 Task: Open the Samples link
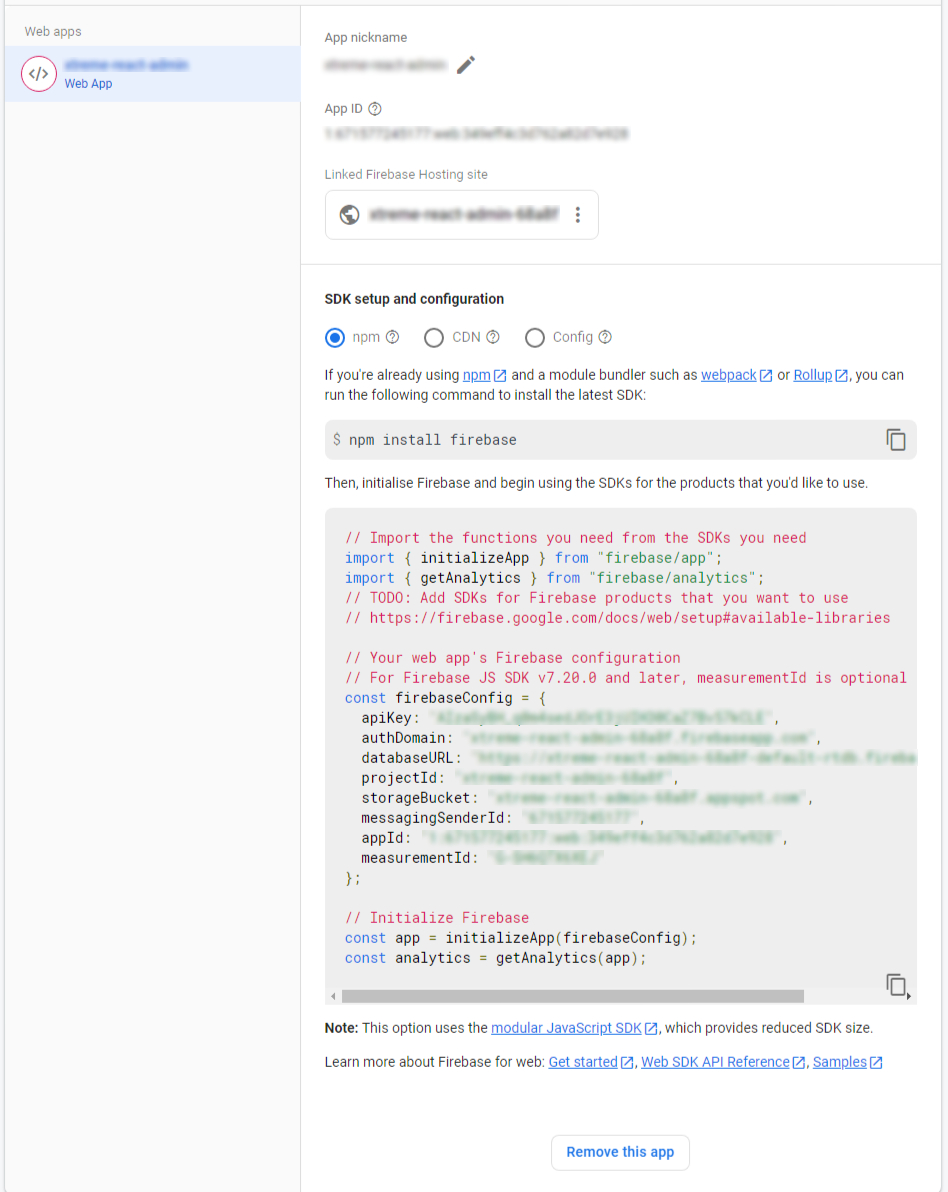pyautogui.click(x=840, y=1062)
